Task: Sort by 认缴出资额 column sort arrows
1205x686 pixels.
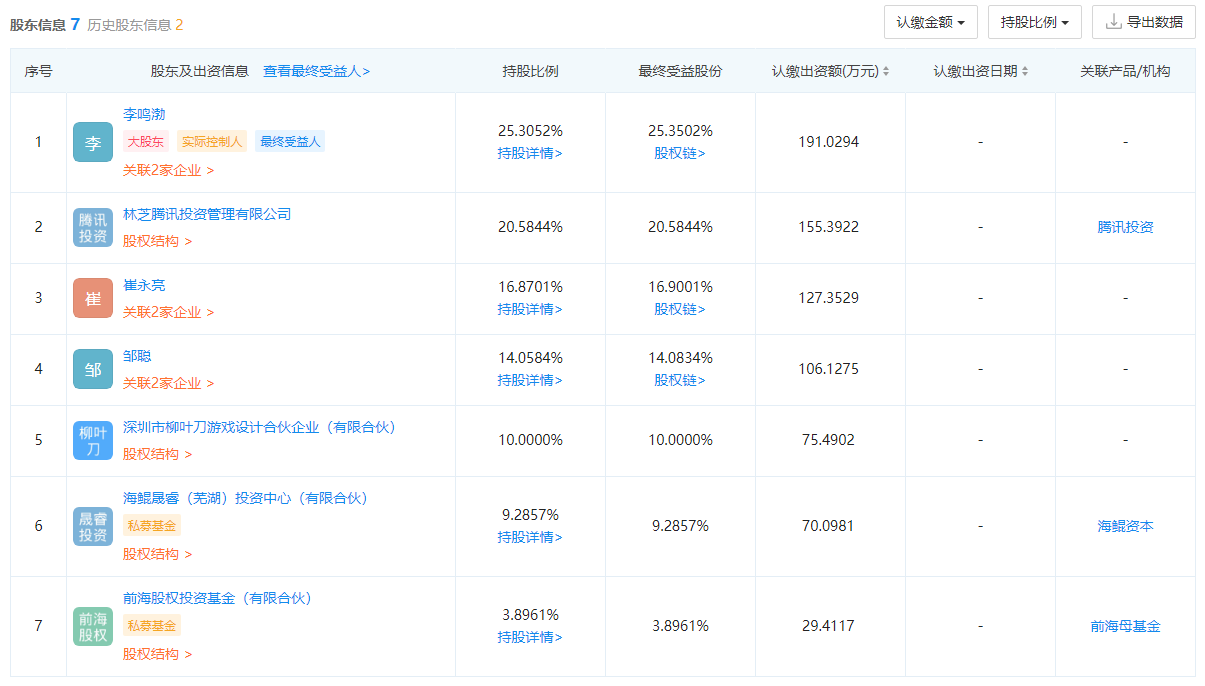Action: pyautogui.click(x=886, y=71)
